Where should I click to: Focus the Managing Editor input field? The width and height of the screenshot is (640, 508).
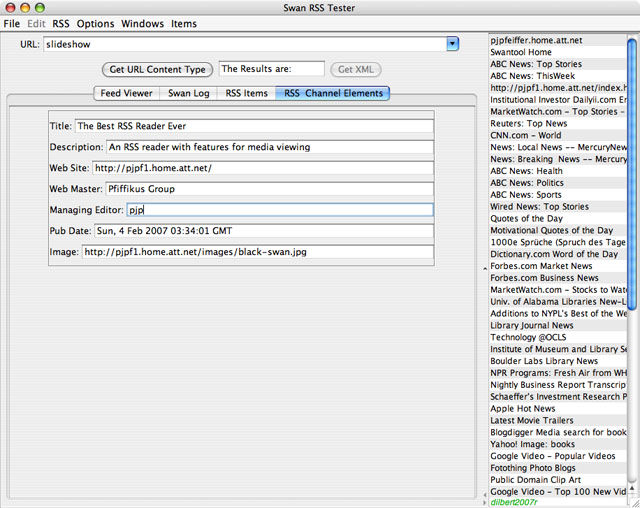pos(279,210)
